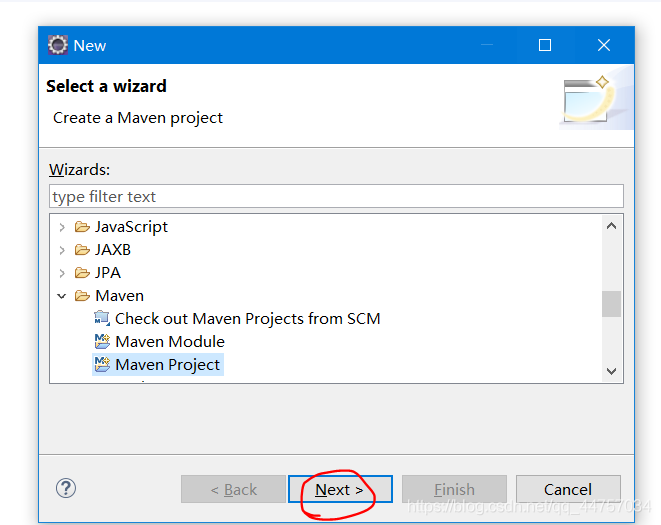Click the disabled Back button
Screen dimensions: 661x525
(233, 489)
